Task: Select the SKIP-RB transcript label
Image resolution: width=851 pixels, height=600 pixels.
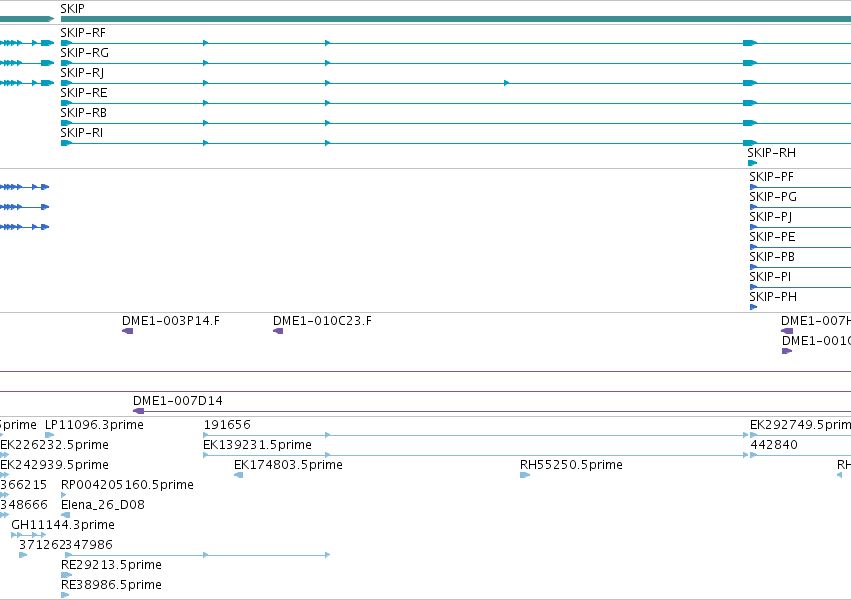Action: (x=84, y=113)
